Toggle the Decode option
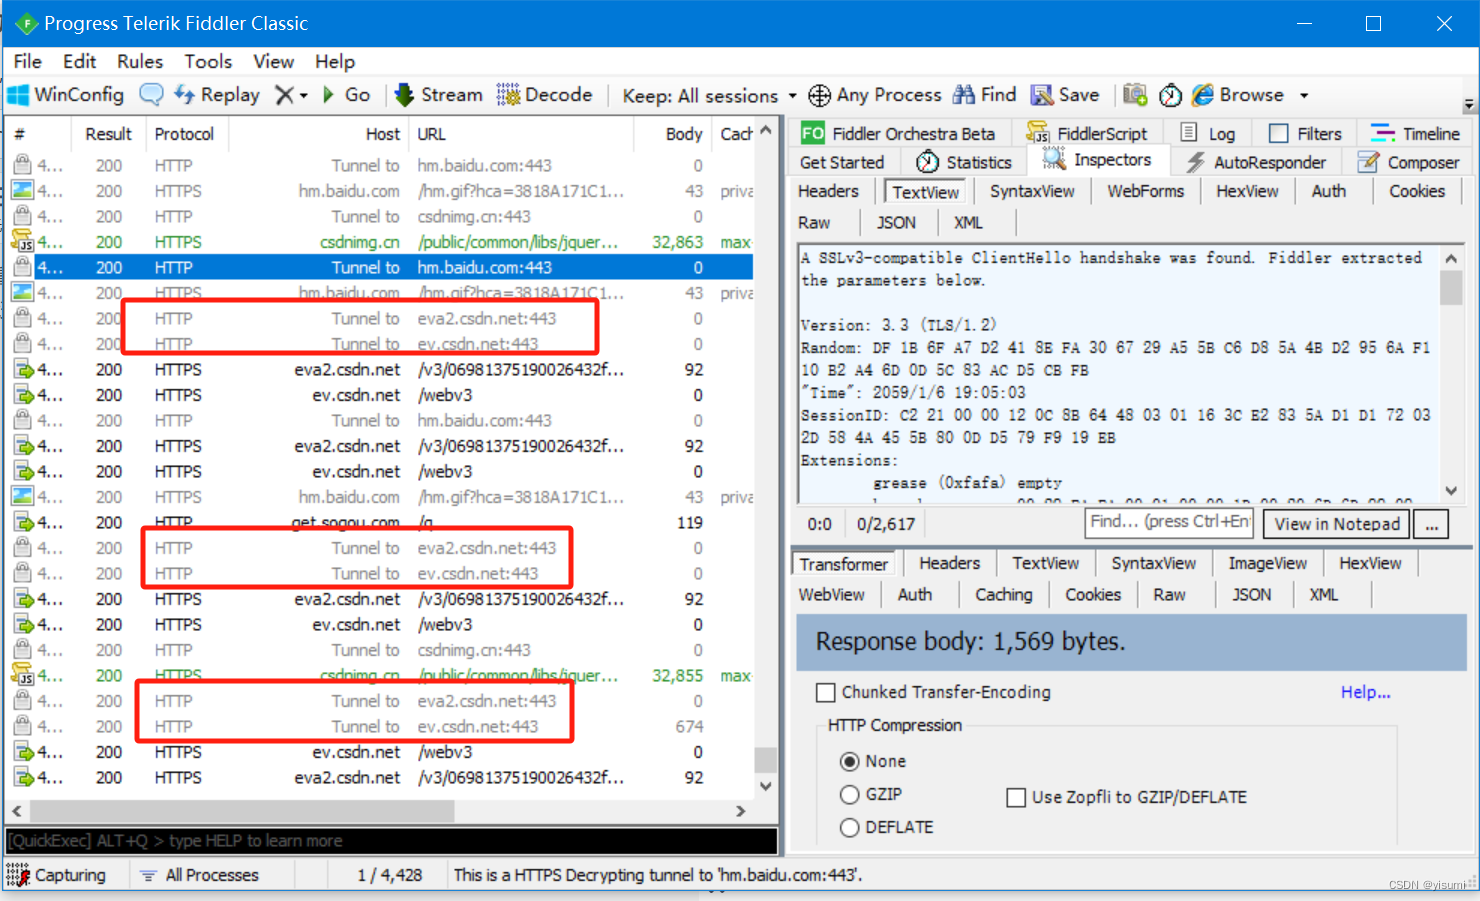The height and width of the screenshot is (901, 1480). 545,95
